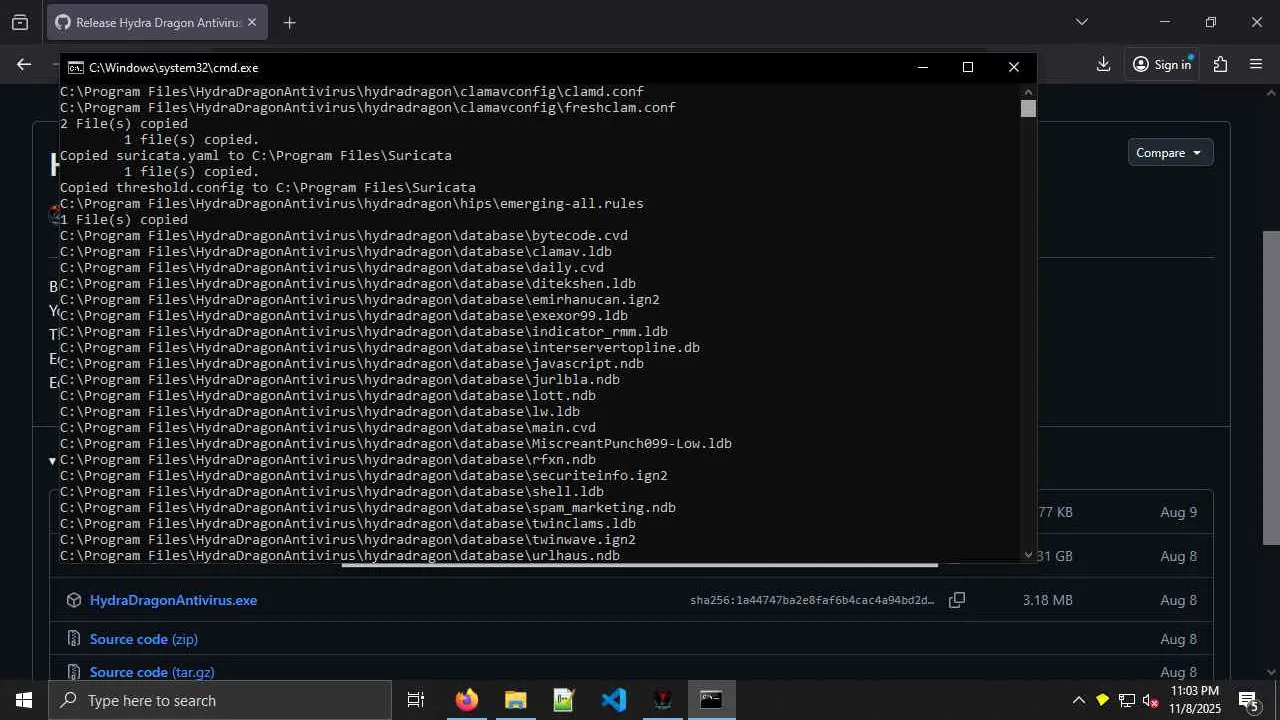
Task: Select the Release Hydra Dragon Antivirus tab
Action: point(157,22)
